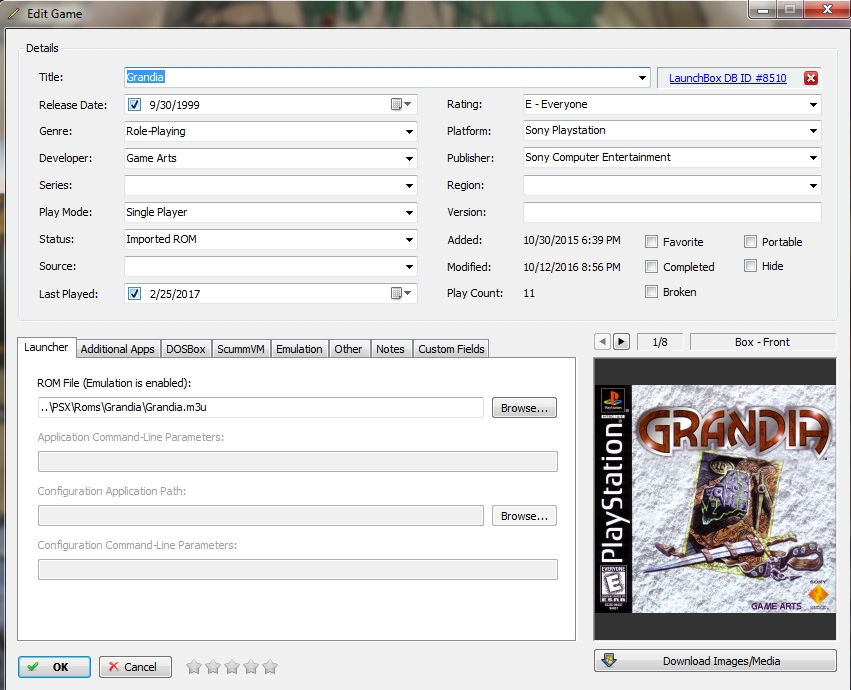Click the Play Count value 11
This screenshot has width=851, height=690.
pos(529,293)
